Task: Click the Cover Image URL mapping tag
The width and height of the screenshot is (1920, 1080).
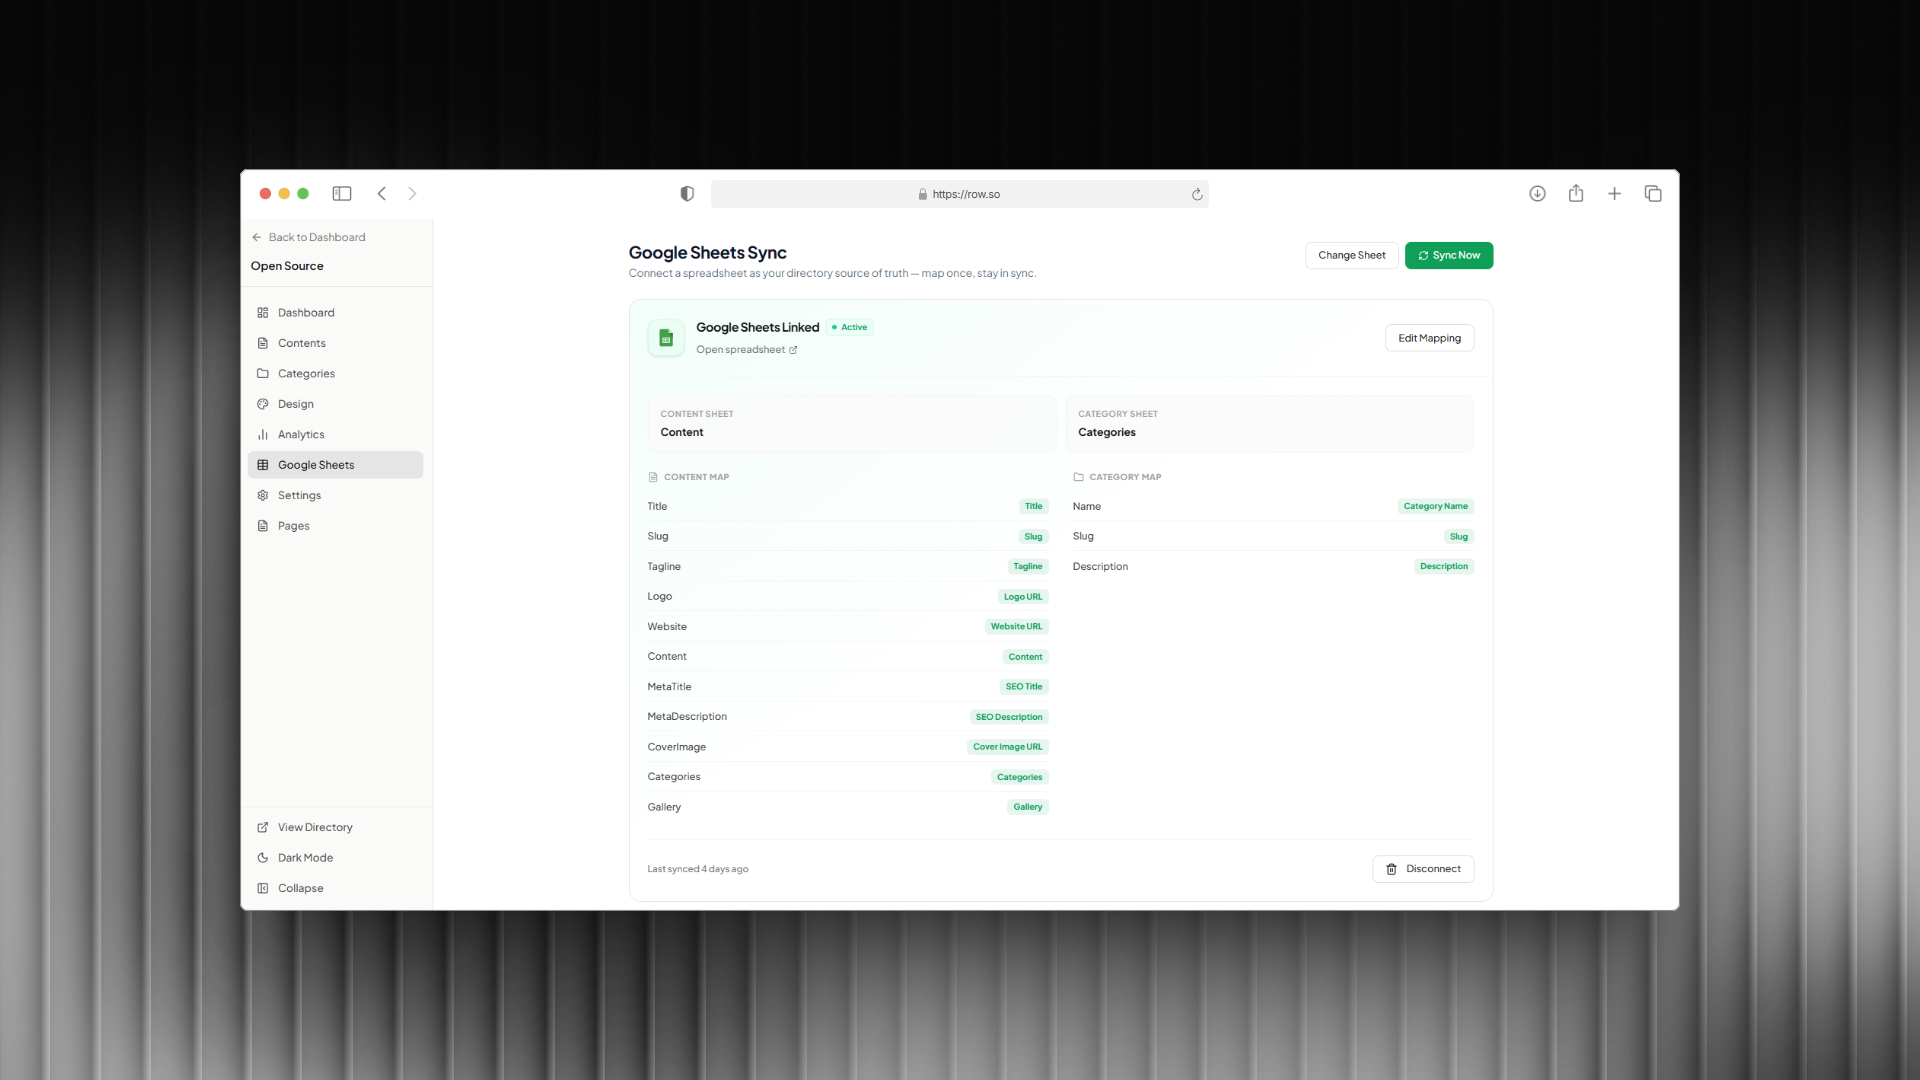Action: [1007, 747]
